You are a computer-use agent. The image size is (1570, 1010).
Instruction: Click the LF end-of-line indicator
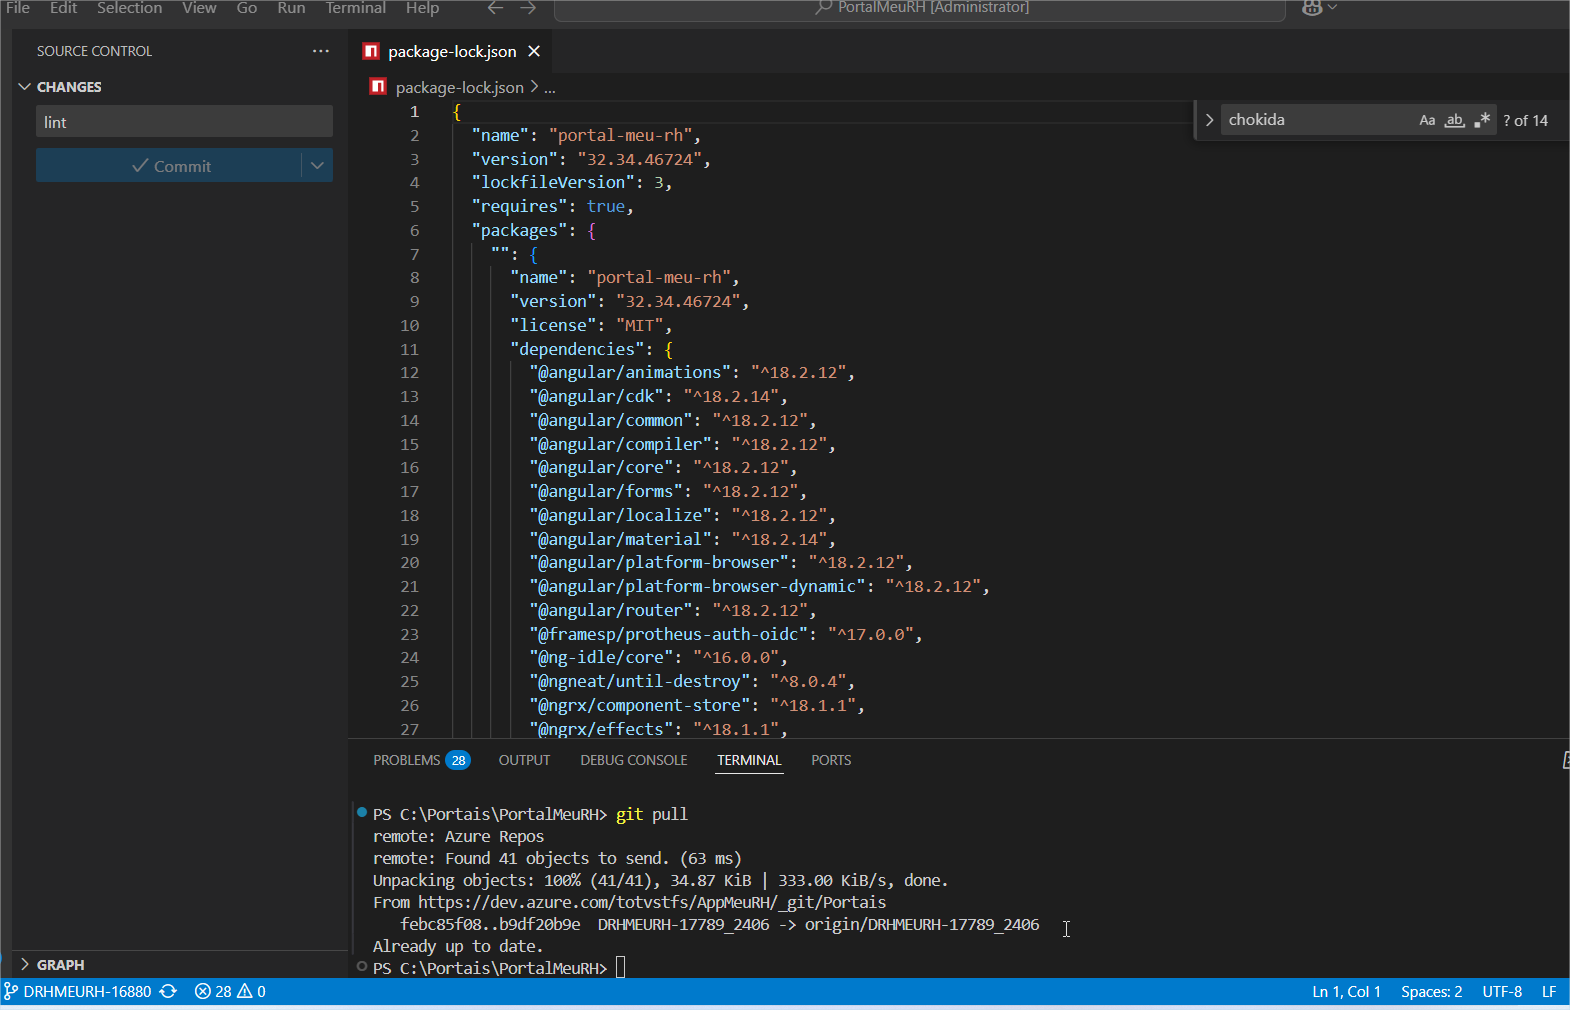tap(1548, 991)
